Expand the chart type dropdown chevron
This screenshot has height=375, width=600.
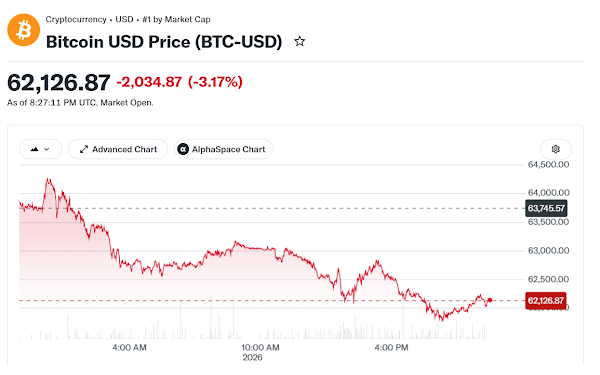click(x=47, y=149)
